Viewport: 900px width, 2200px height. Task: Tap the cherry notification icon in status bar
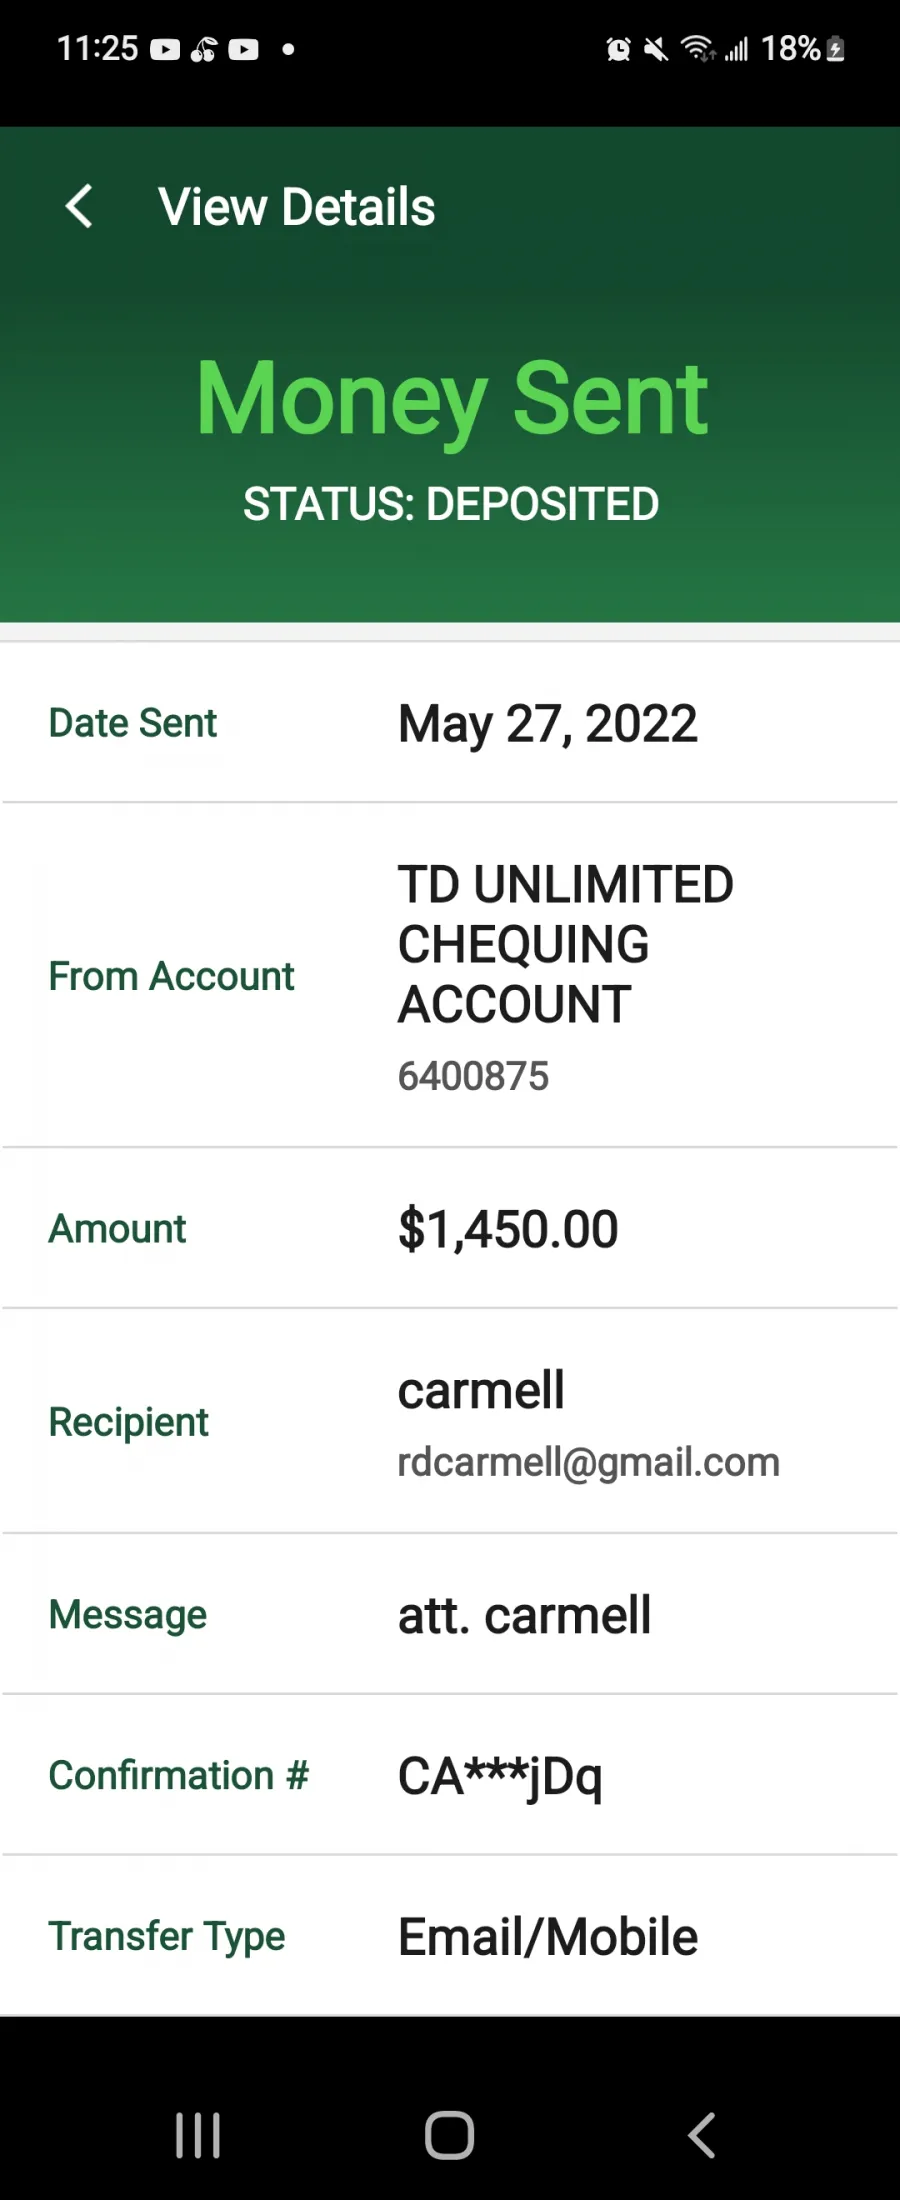204,49
